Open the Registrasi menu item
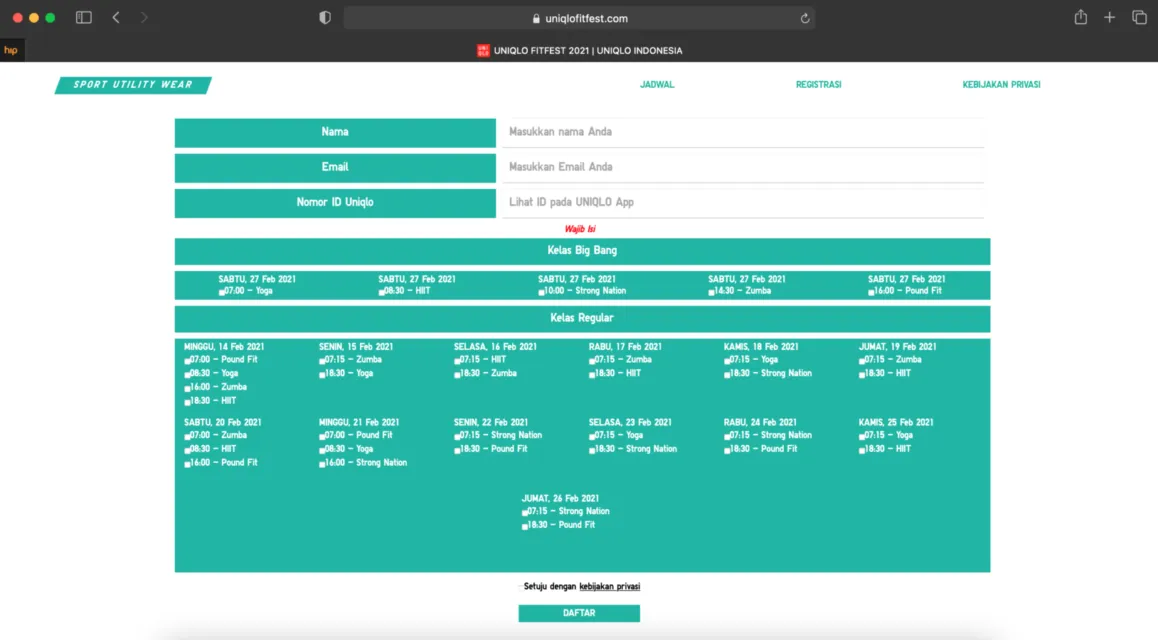Image resolution: width=1158 pixels, height=640 pixels. point(818,85)
